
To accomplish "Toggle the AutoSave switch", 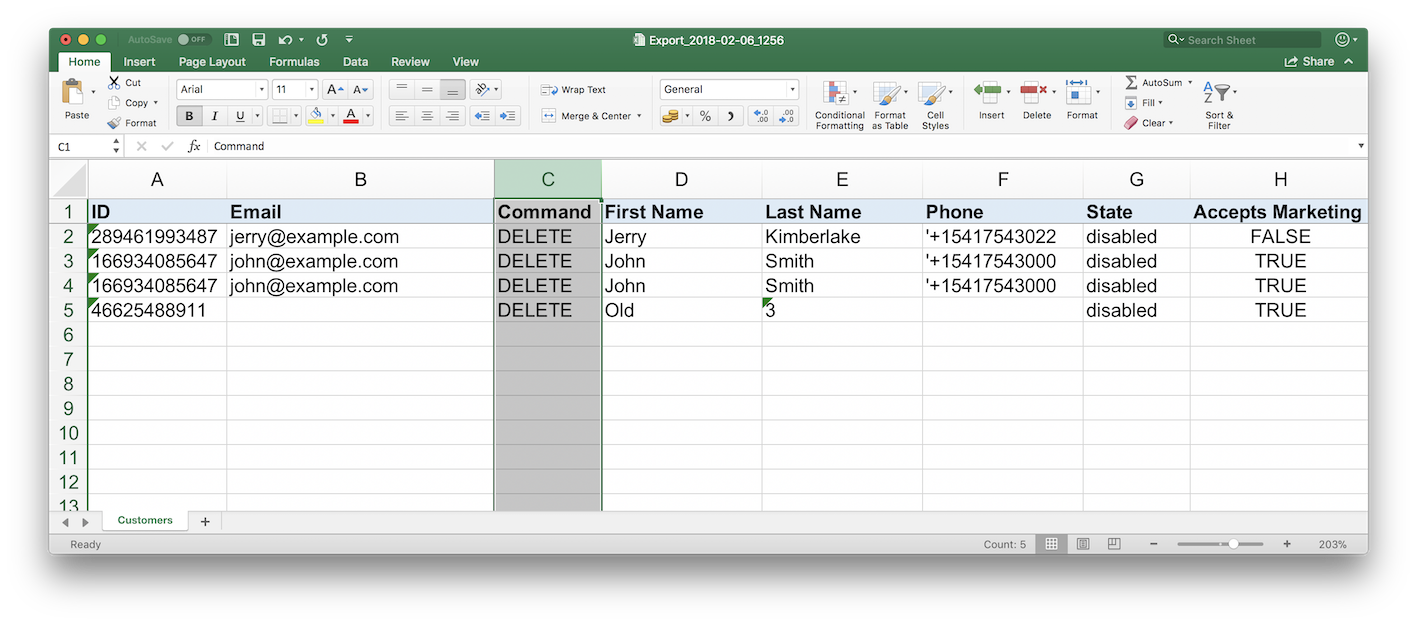I will (x=193, y=40).
